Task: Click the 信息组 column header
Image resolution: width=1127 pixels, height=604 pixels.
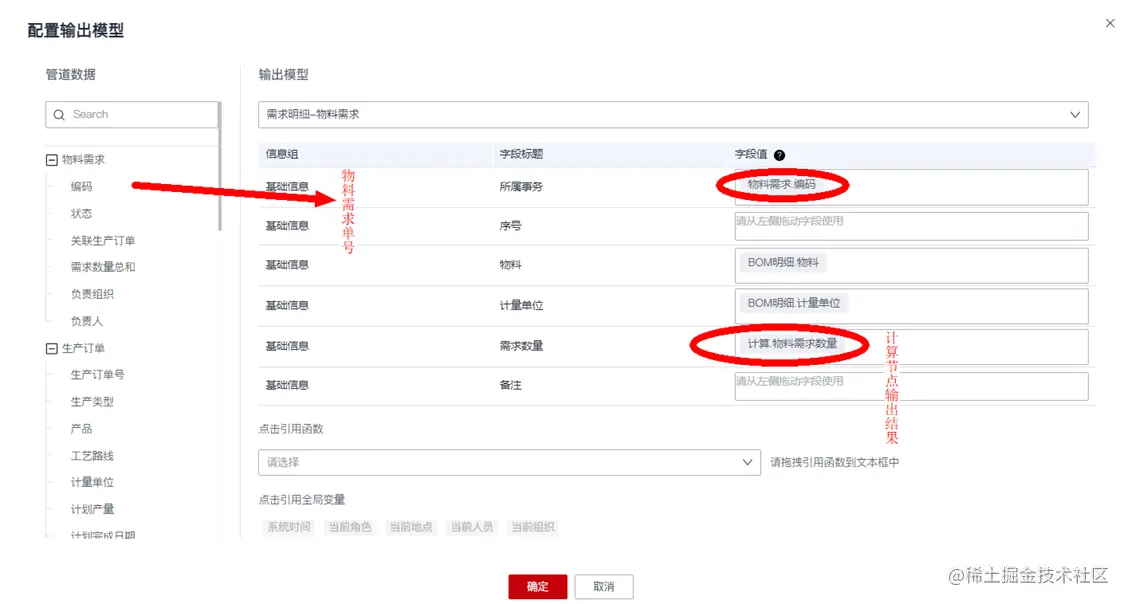Action: point(282,154)
